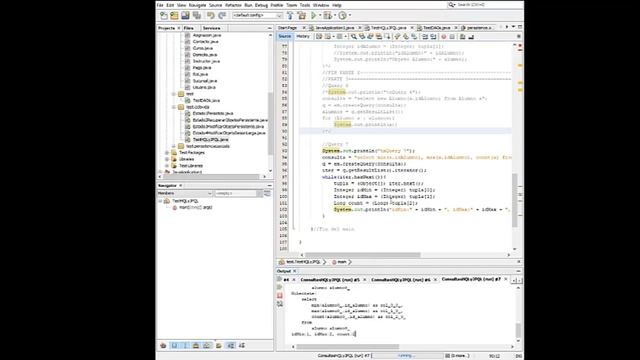
Task: Close the Output panel tab
Action: point(295,271)
